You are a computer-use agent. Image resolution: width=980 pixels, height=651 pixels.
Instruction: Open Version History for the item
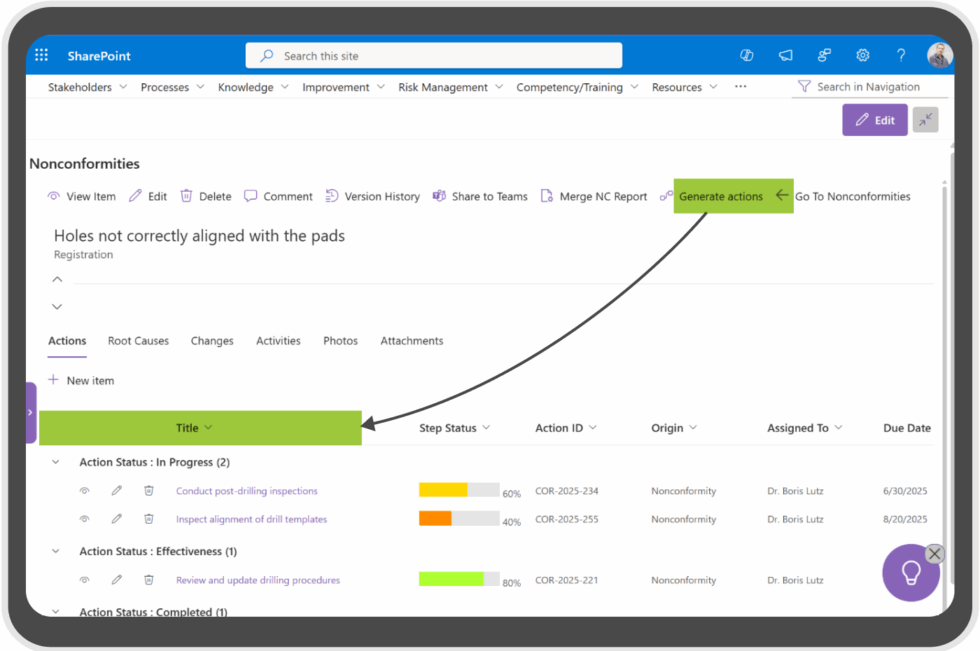point(333,196)
